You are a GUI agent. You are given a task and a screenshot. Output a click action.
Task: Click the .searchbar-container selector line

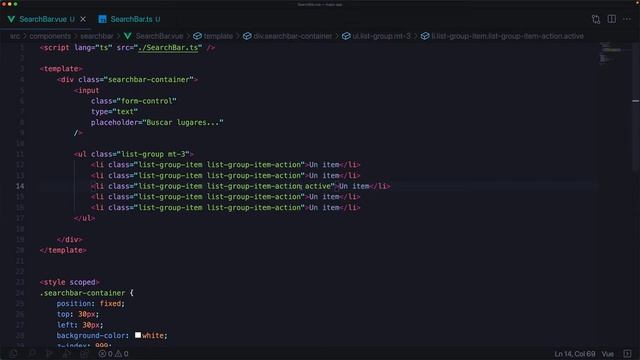[87, 293]
